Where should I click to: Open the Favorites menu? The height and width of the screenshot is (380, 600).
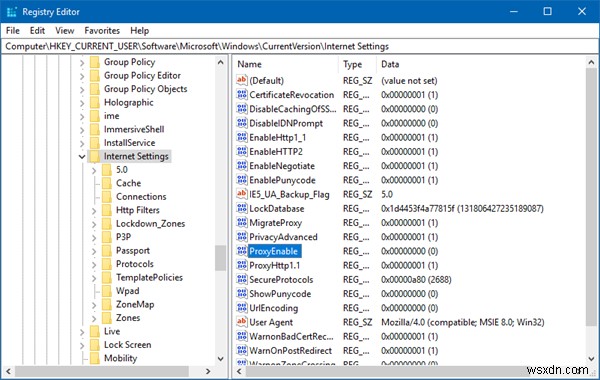tap(102, 31)
